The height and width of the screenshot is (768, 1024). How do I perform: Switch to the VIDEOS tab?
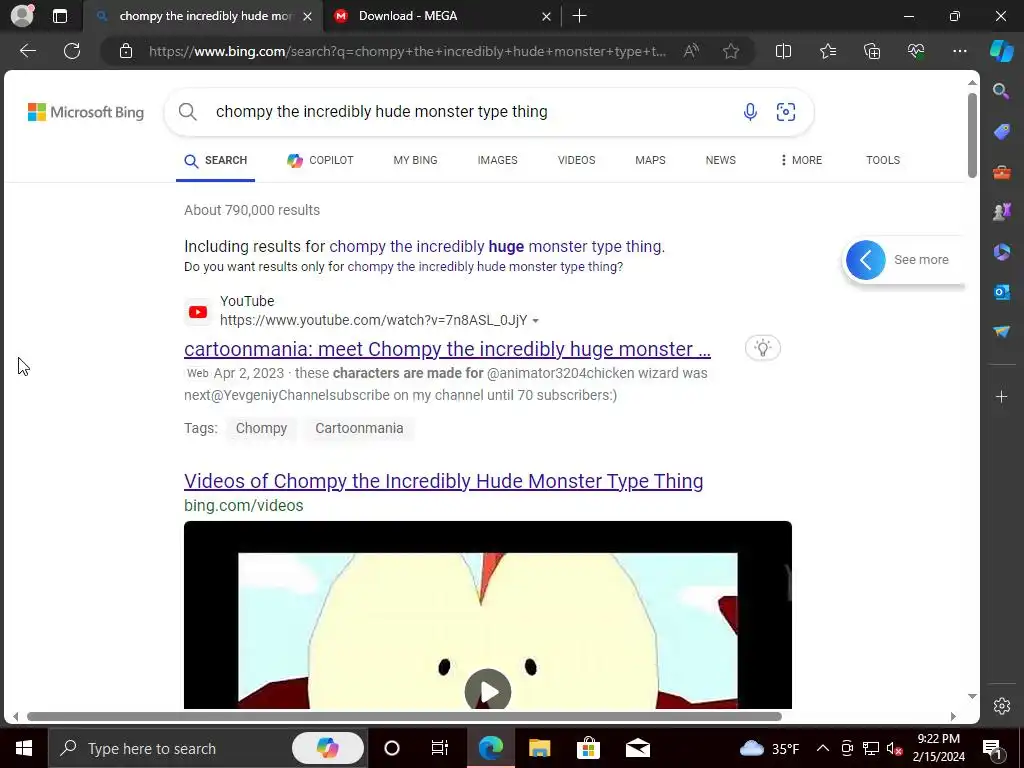click(576, 160)
